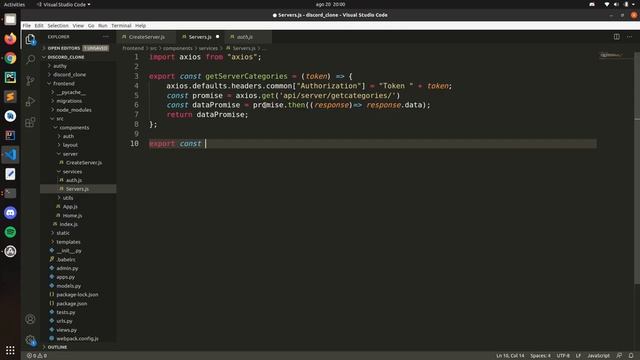Open the text editor from the dock
Image resolution: width=640 pixels, height=360 pixels.
(10, 174)
